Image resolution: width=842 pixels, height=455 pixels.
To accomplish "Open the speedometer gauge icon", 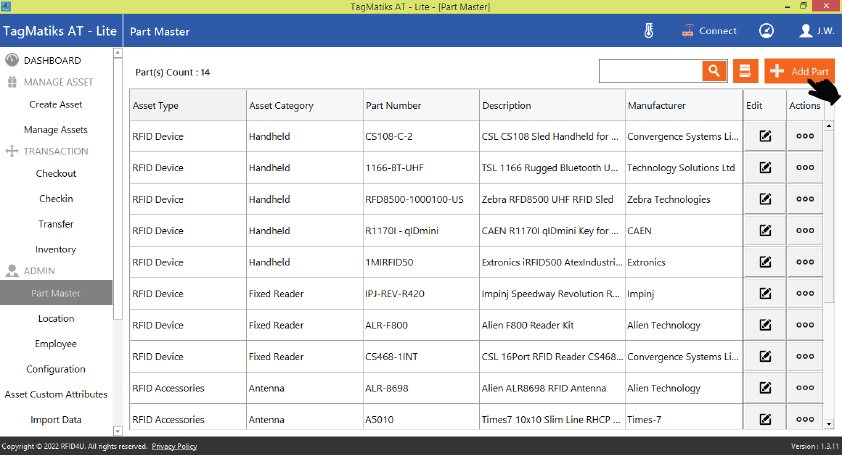I will tap(767, 31).
